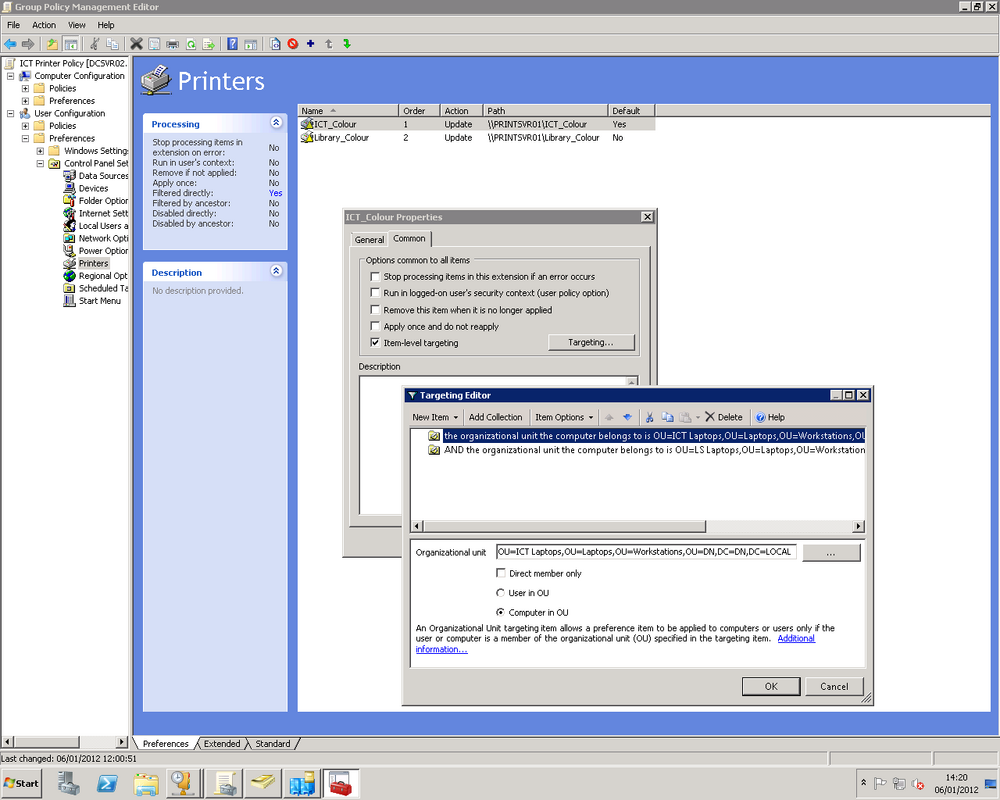Click the printer icon in main toolbar

click(x=172, y=44)
